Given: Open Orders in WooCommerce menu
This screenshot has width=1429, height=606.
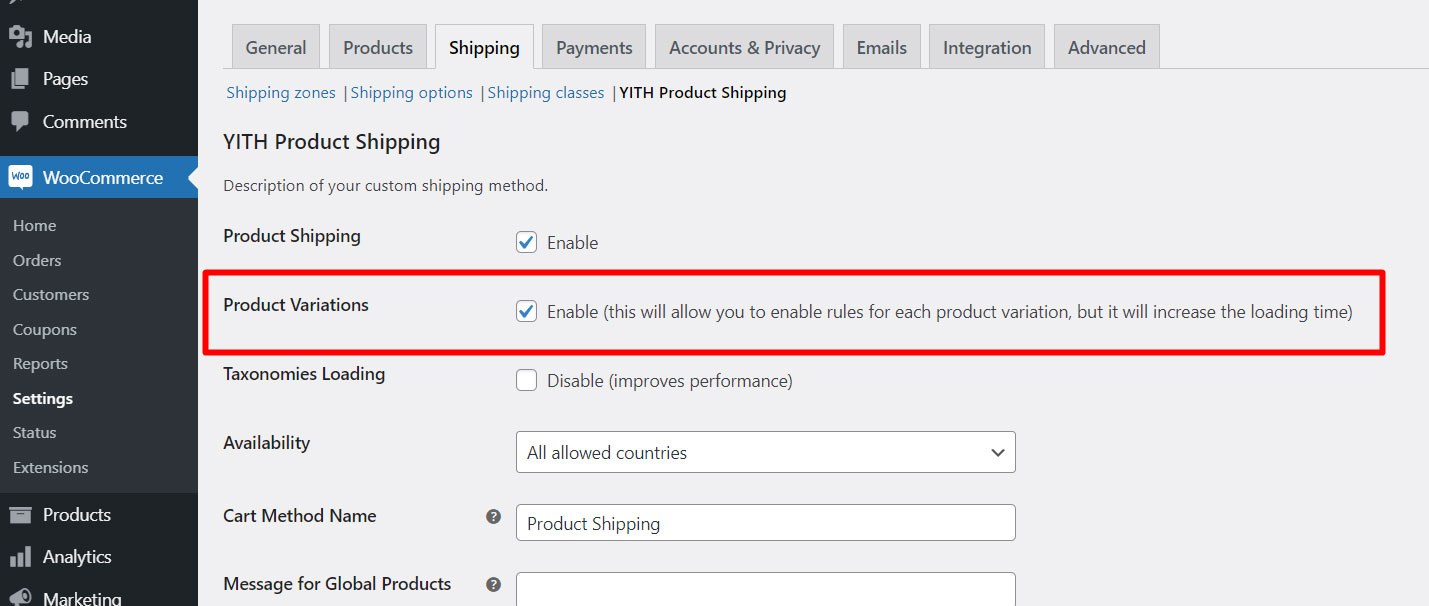Looking at the screenshot, I should click(37, 260).
